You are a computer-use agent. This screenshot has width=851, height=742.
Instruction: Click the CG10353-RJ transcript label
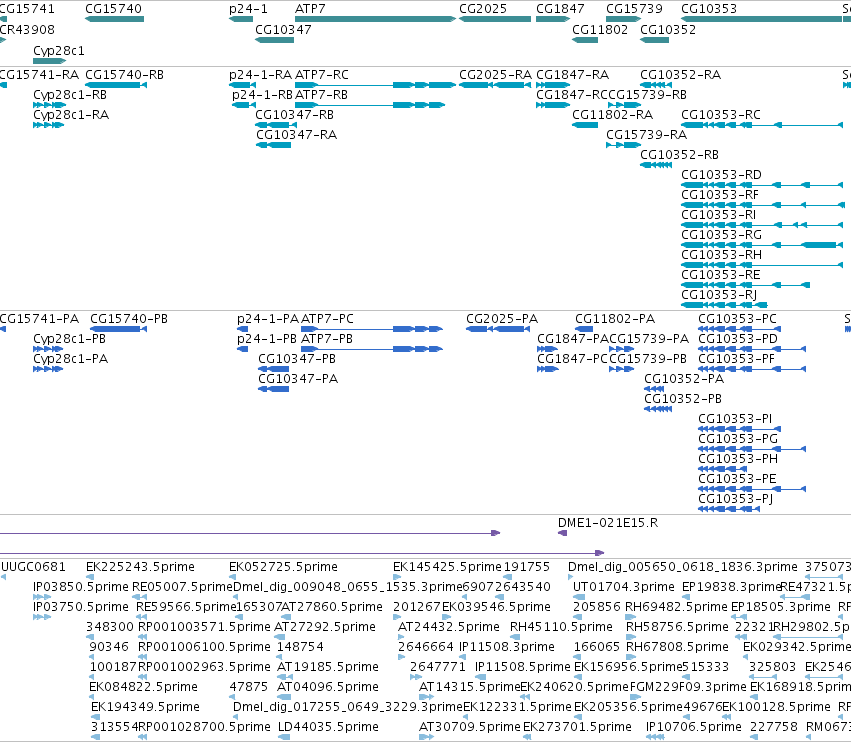click(719, 294)
